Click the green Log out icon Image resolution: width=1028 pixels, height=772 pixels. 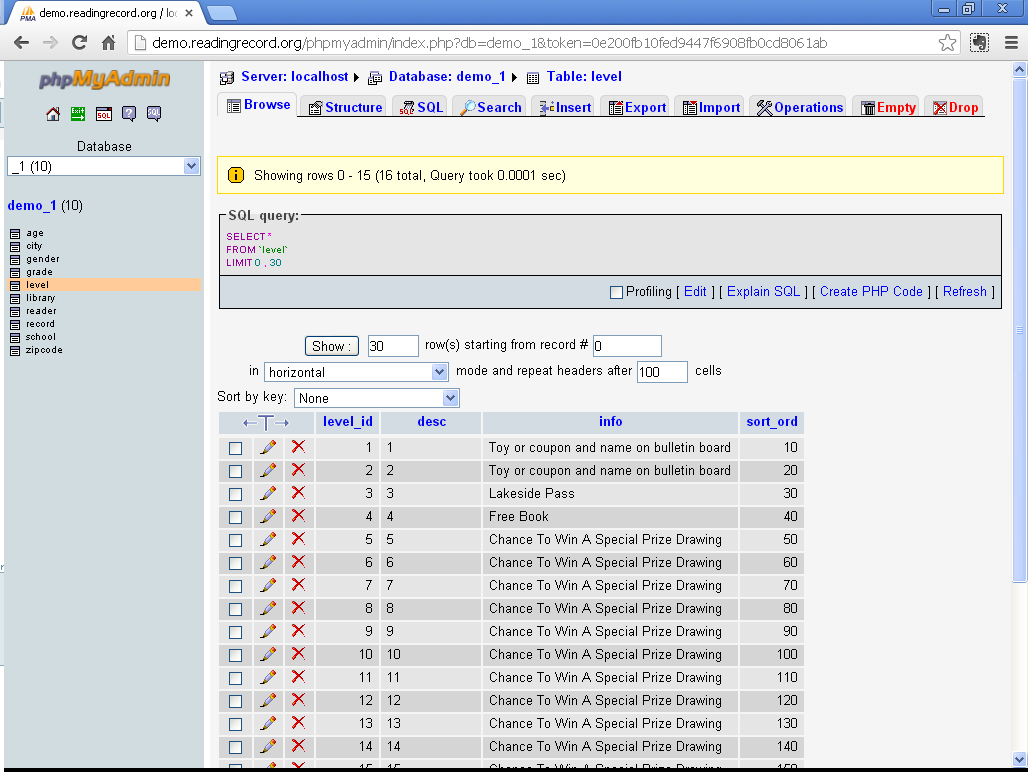pyautogui.click(x=78, y=114)
